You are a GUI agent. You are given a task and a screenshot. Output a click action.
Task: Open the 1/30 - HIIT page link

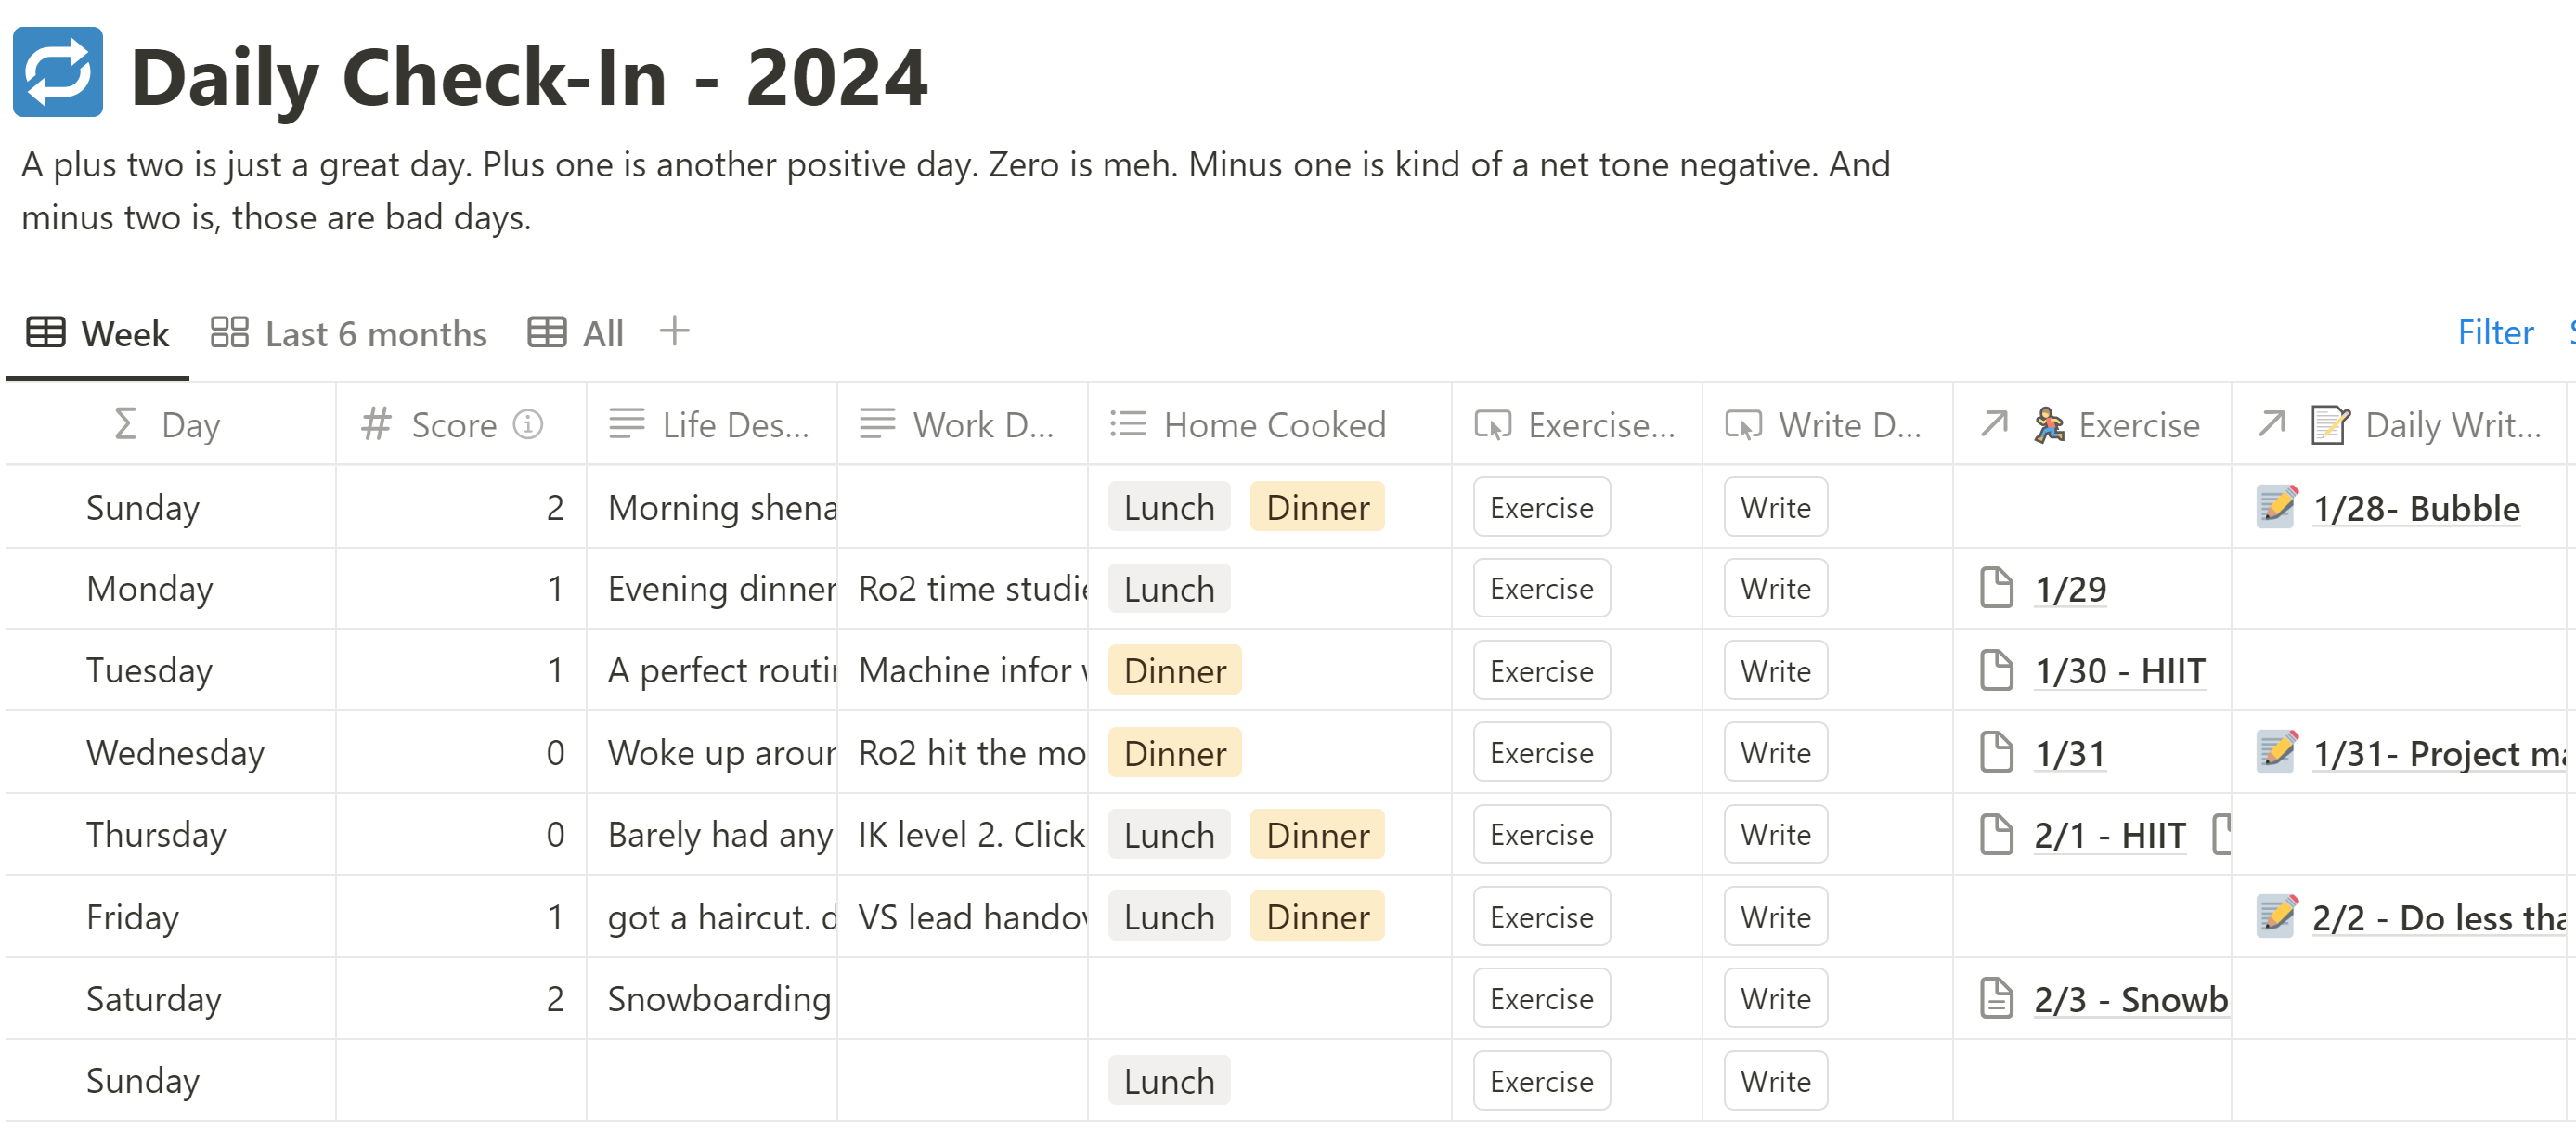click(x=2119, y=671)
